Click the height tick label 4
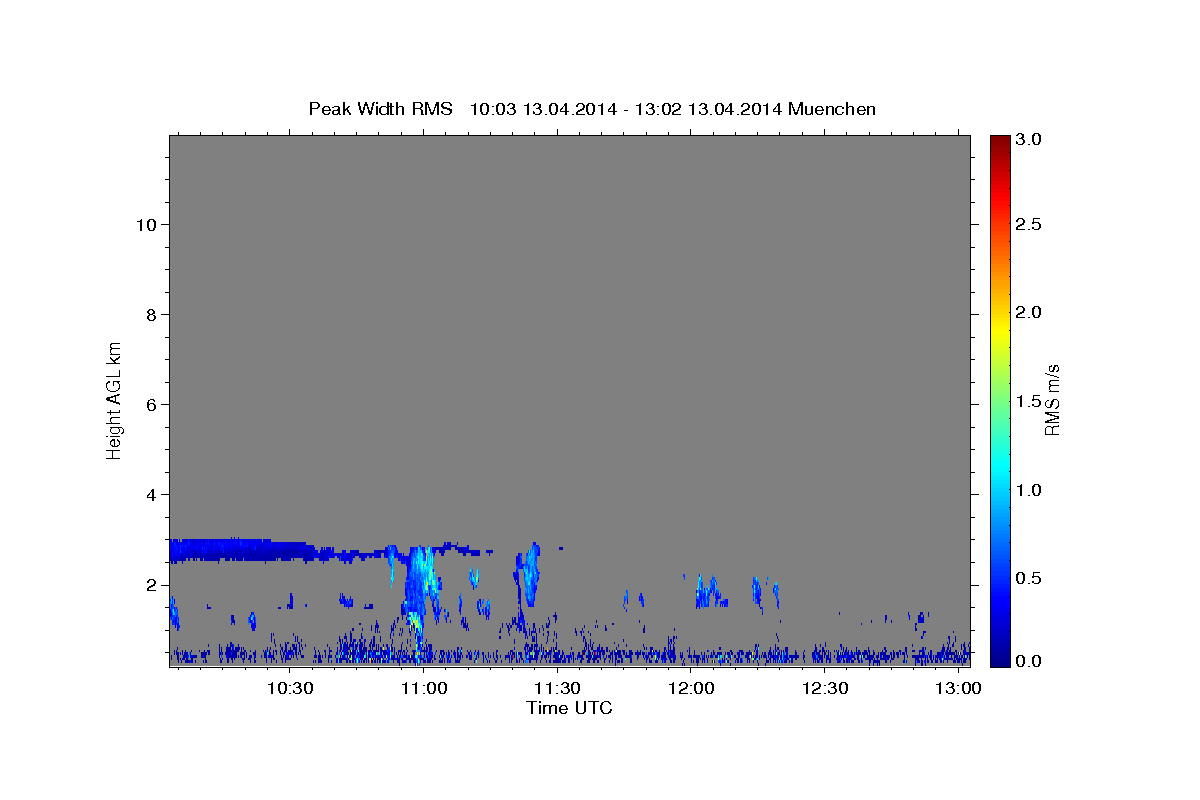Viewport: 1200px width, 800px height. click(x=153, y=495)
